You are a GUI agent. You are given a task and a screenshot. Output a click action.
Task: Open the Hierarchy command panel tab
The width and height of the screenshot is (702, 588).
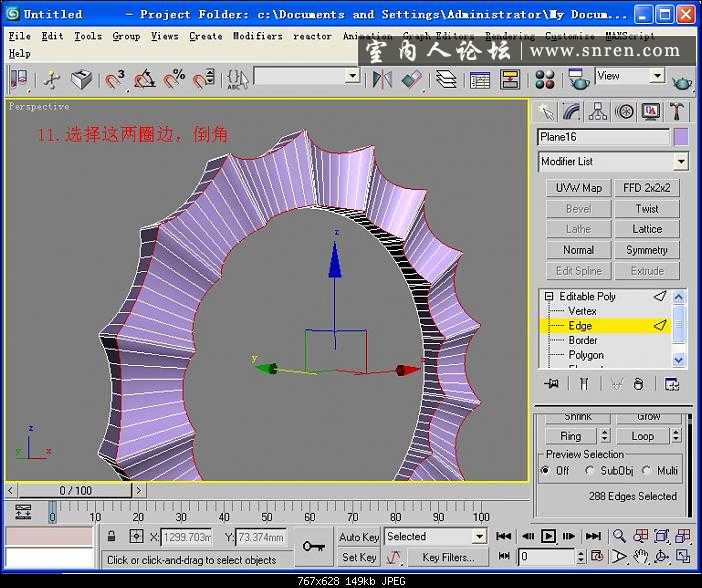598,111
